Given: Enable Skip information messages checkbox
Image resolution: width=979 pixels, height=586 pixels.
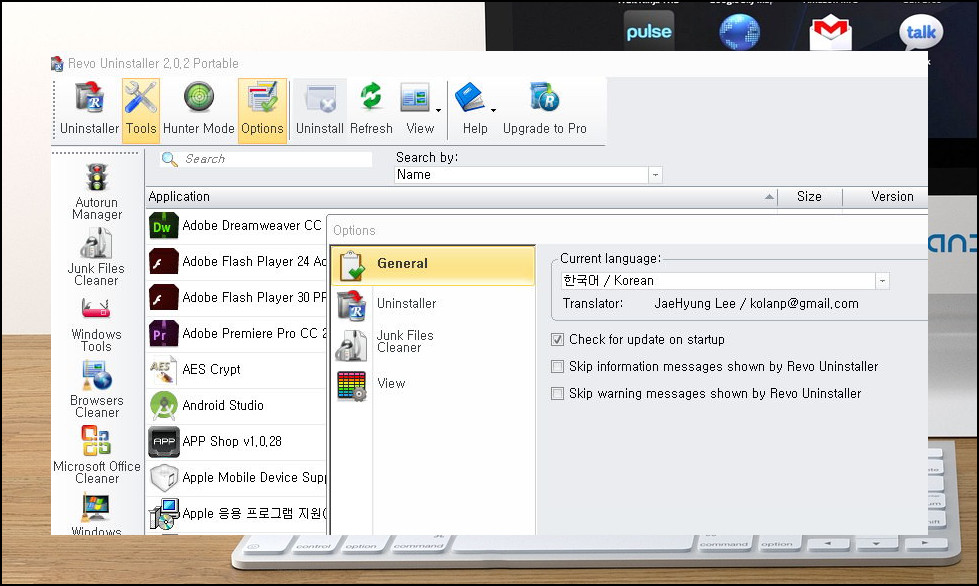Looking at the screenshot, I should [558, 366].
